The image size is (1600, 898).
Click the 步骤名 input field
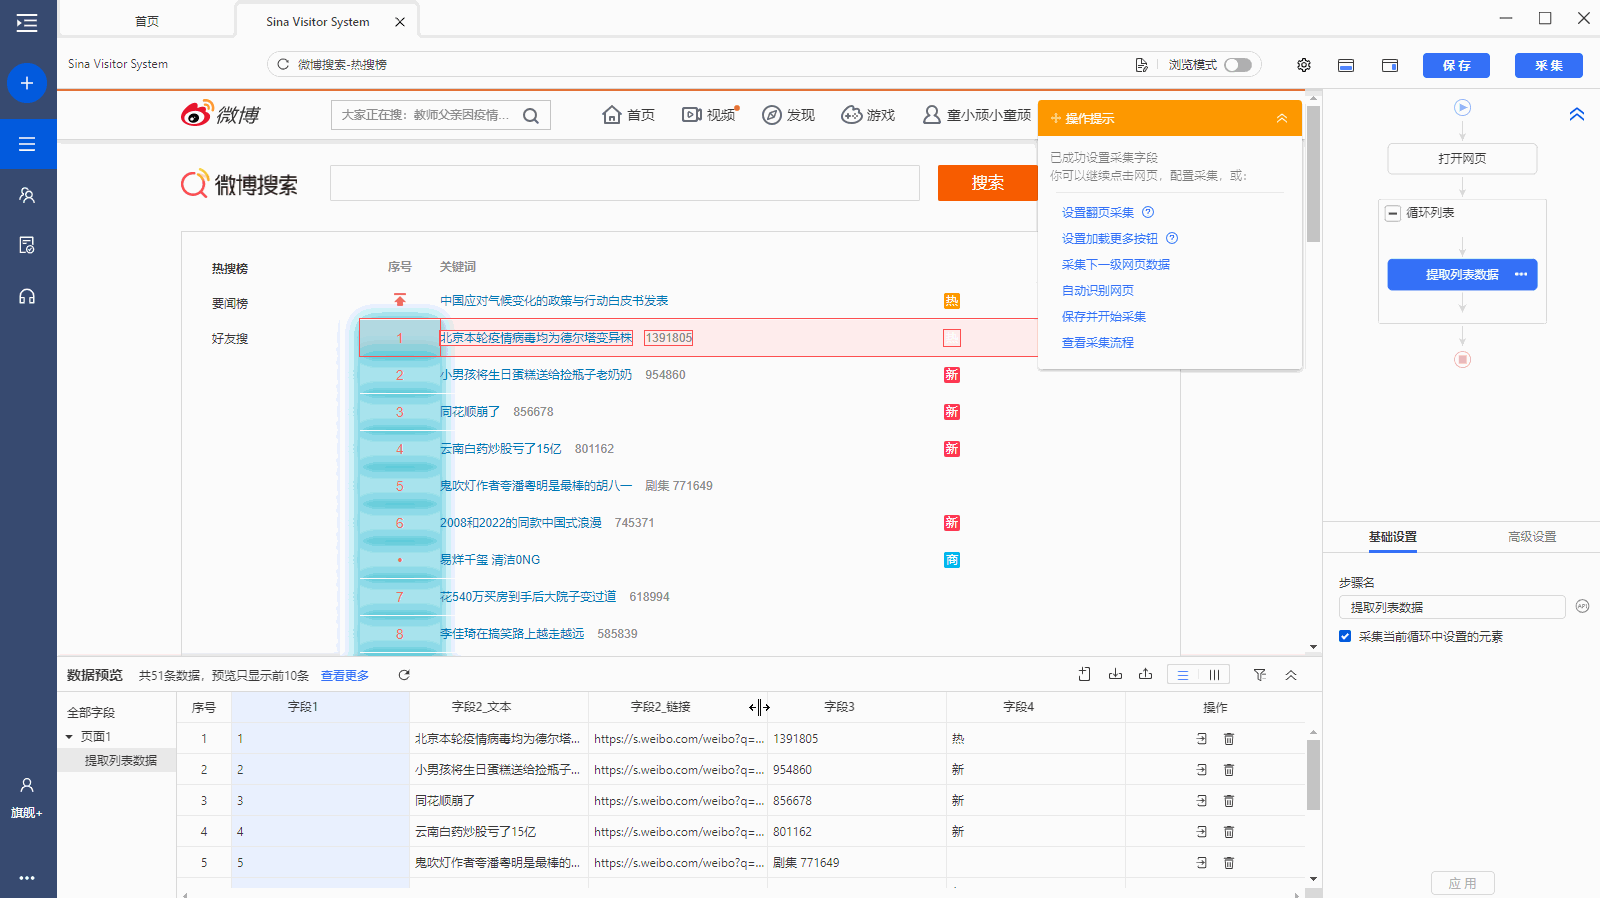pyautogui.click(x=1451, y=607)
